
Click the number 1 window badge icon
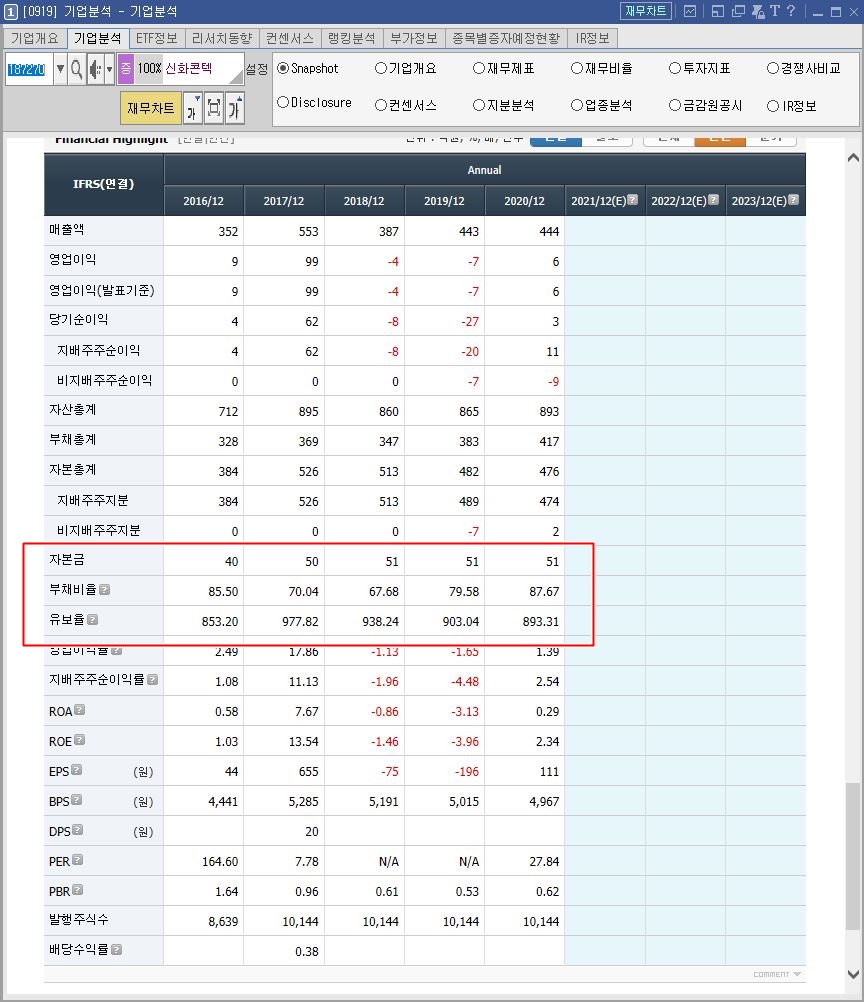tap(10, 12)
